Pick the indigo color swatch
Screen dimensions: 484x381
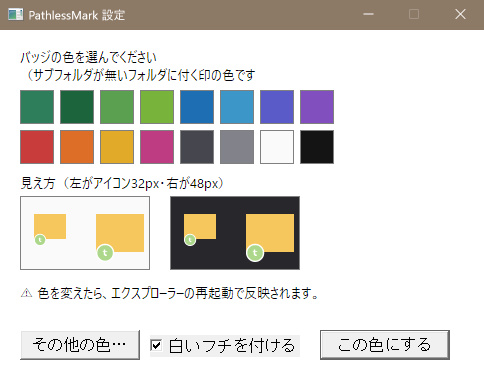[277, 107]
